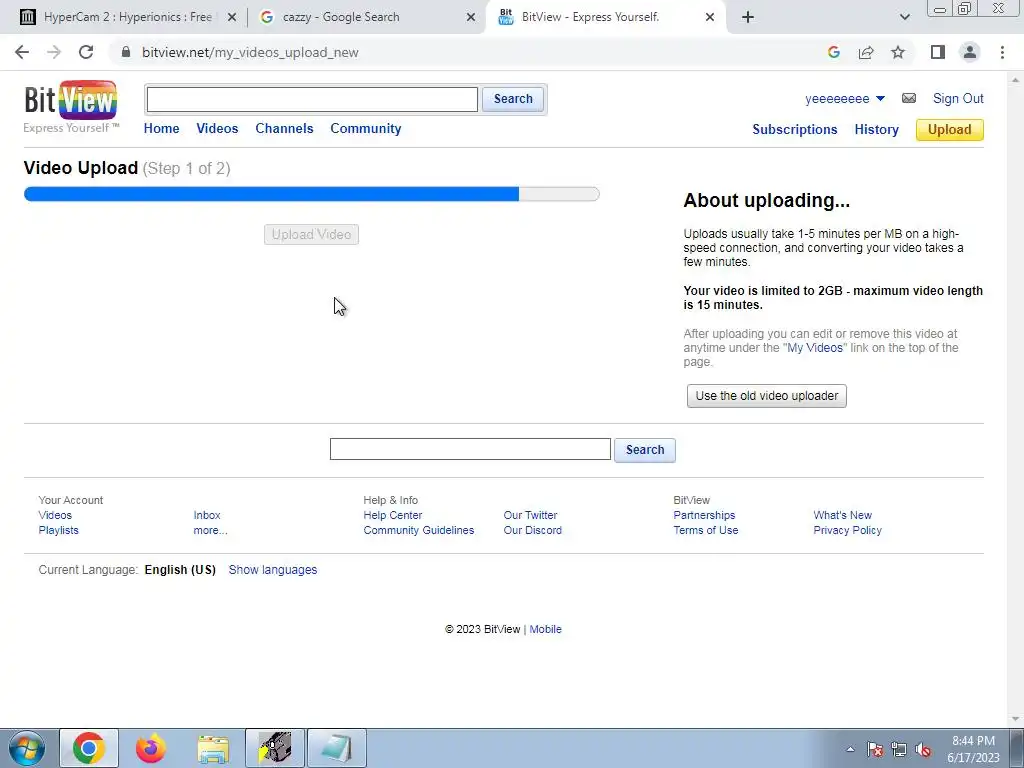Open History link

(876, 129)
